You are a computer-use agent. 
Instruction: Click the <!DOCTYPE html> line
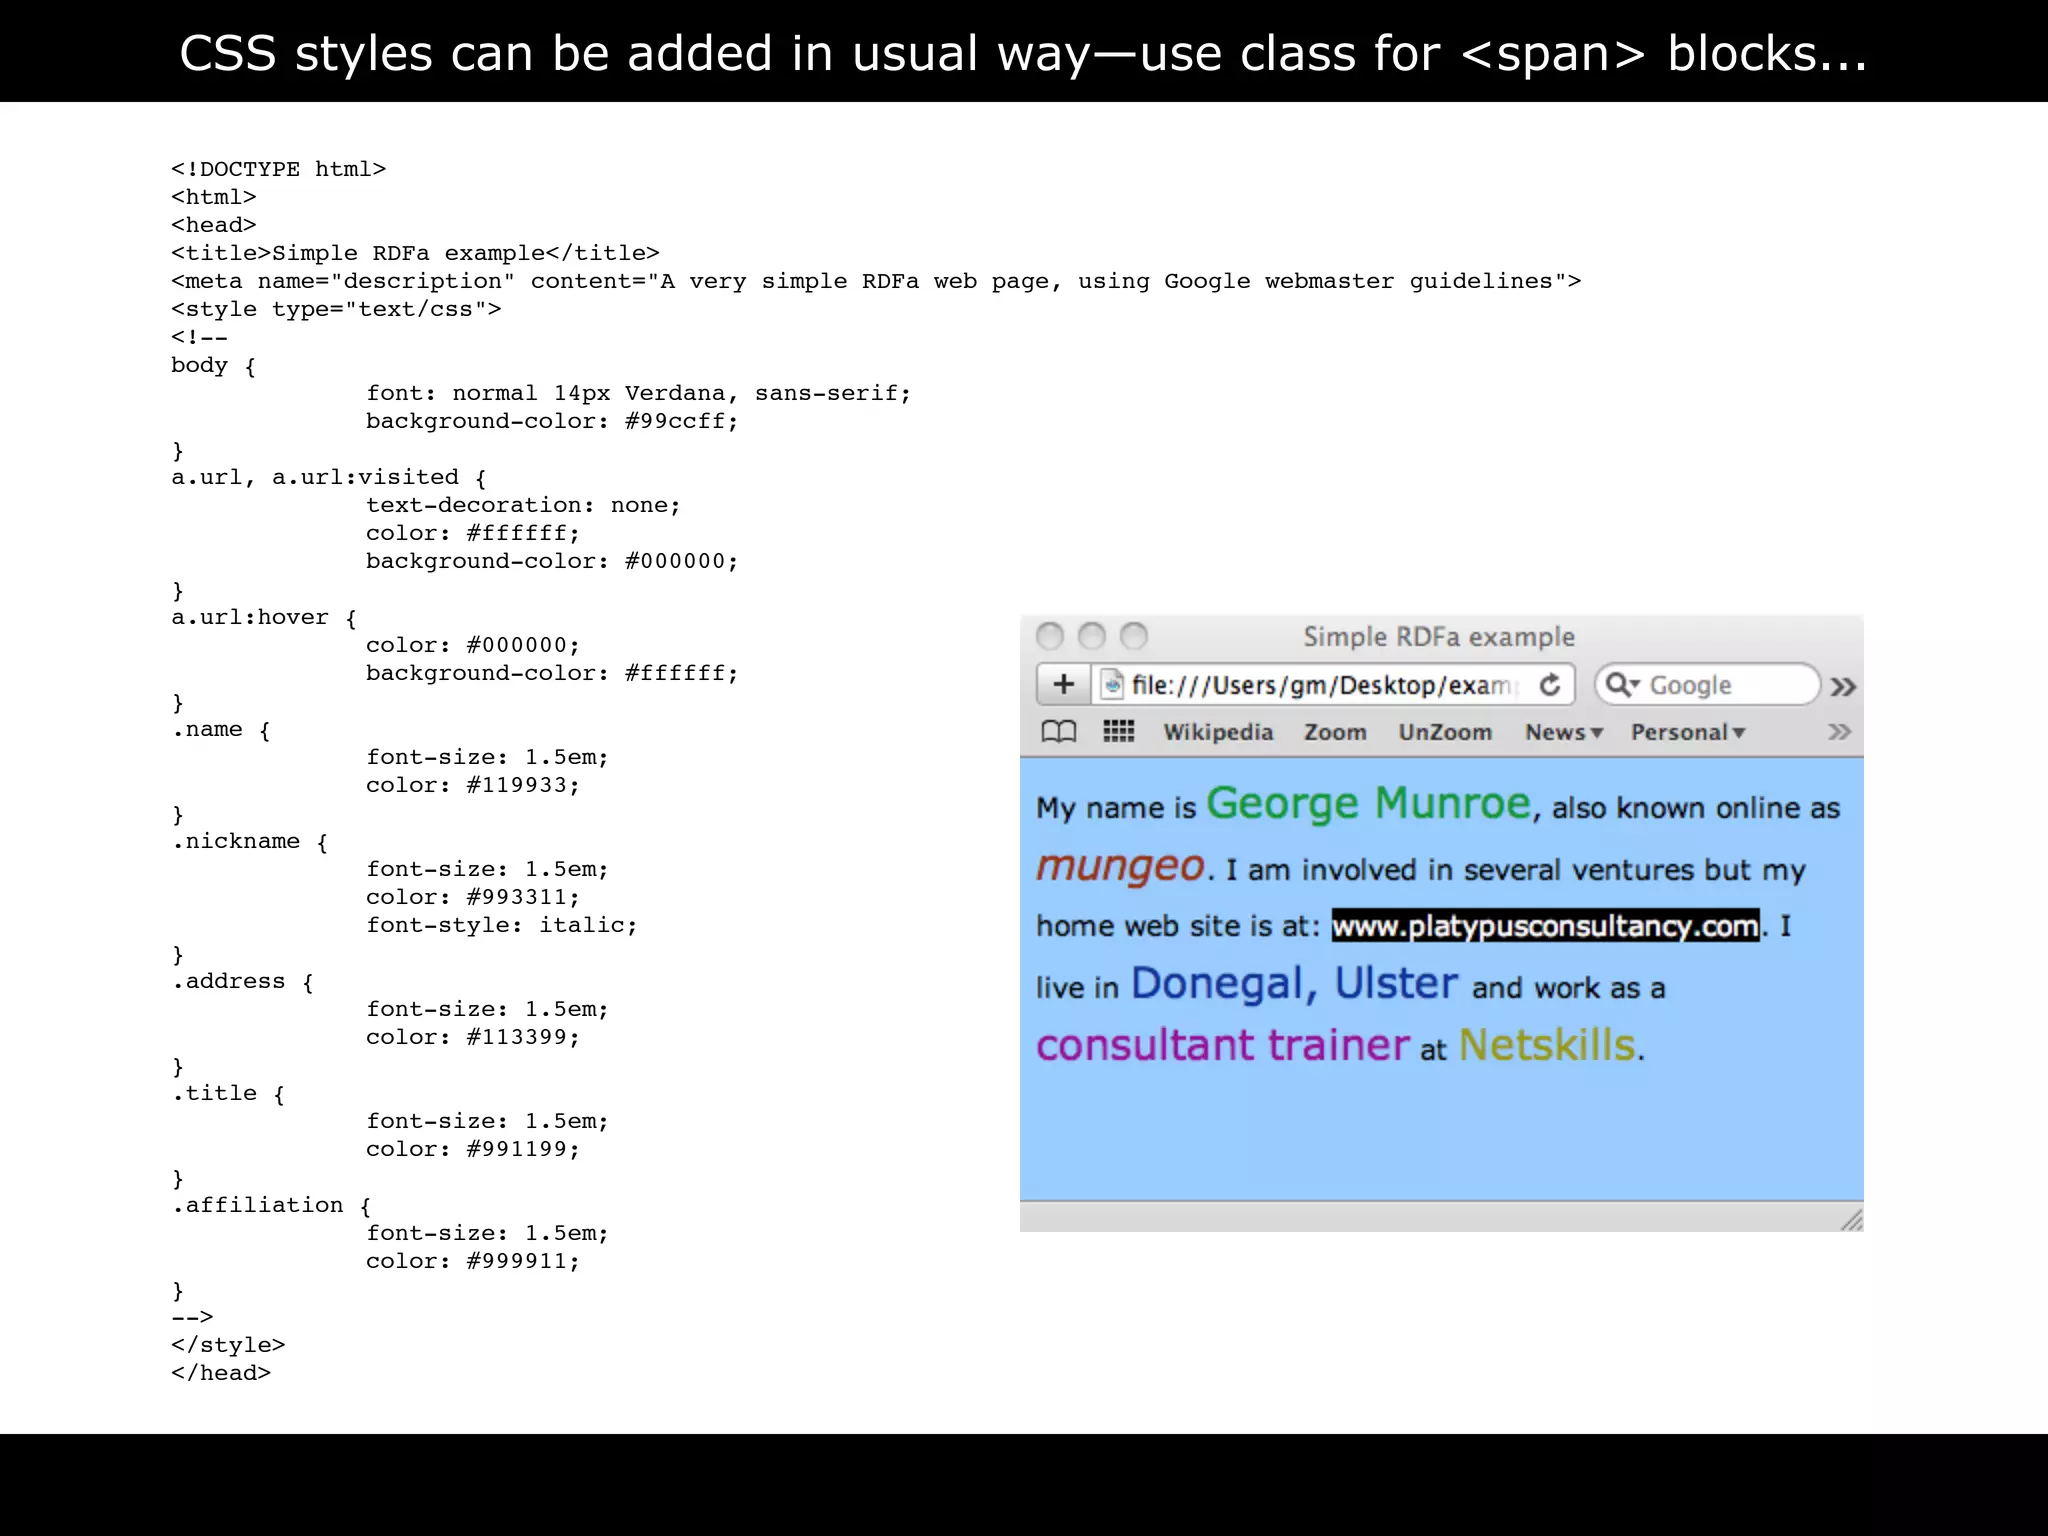coord(279,169)
